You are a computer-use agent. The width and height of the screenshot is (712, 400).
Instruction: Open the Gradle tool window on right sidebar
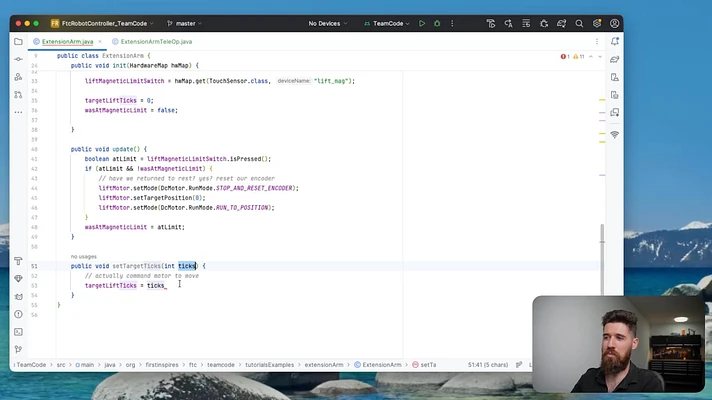614,59
